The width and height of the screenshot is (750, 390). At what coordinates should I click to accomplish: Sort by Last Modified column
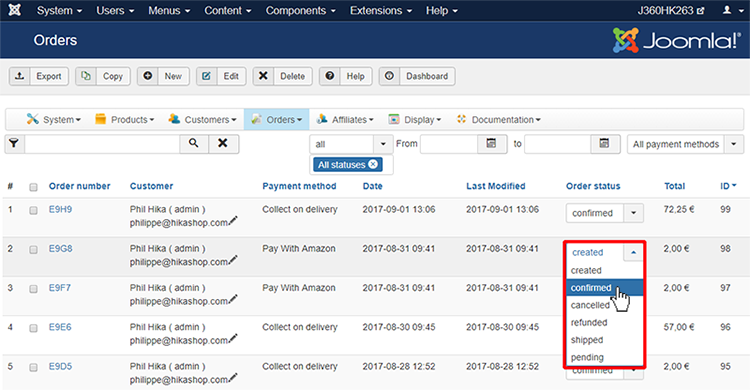click(x=496, y=186)
